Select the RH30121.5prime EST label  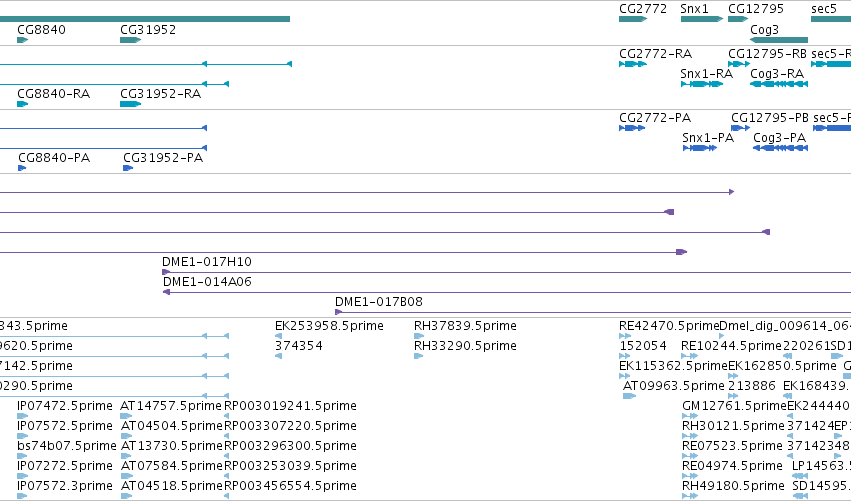[733, 426]
